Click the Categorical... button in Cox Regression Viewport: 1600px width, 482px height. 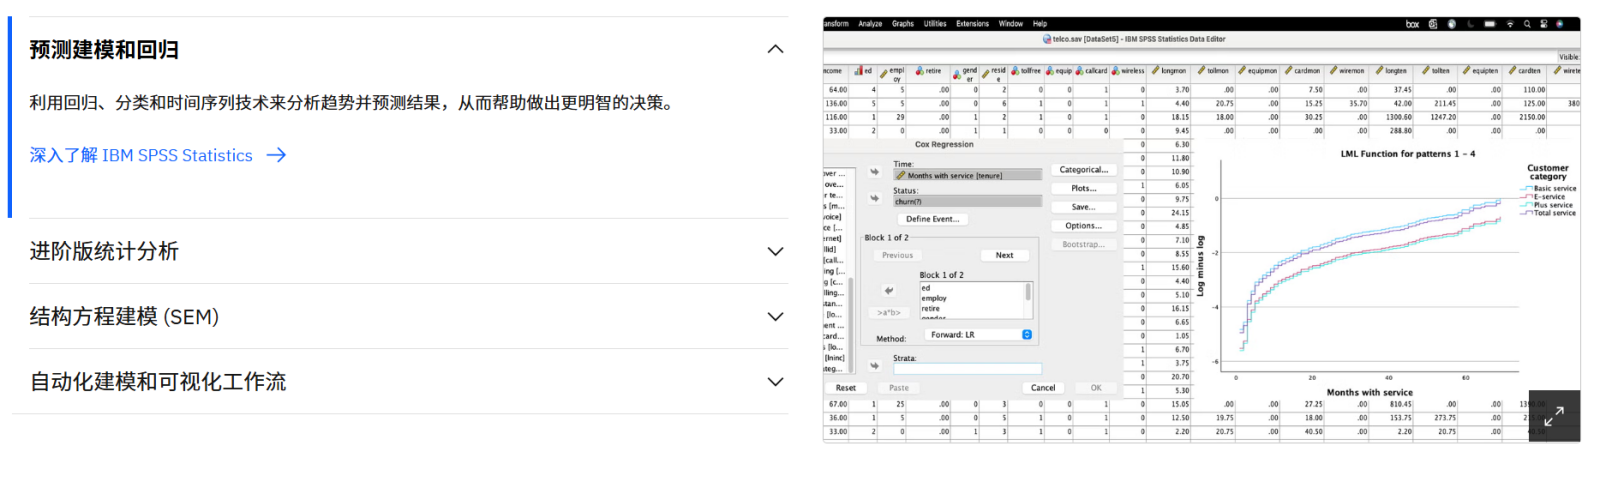(1083, 170)
